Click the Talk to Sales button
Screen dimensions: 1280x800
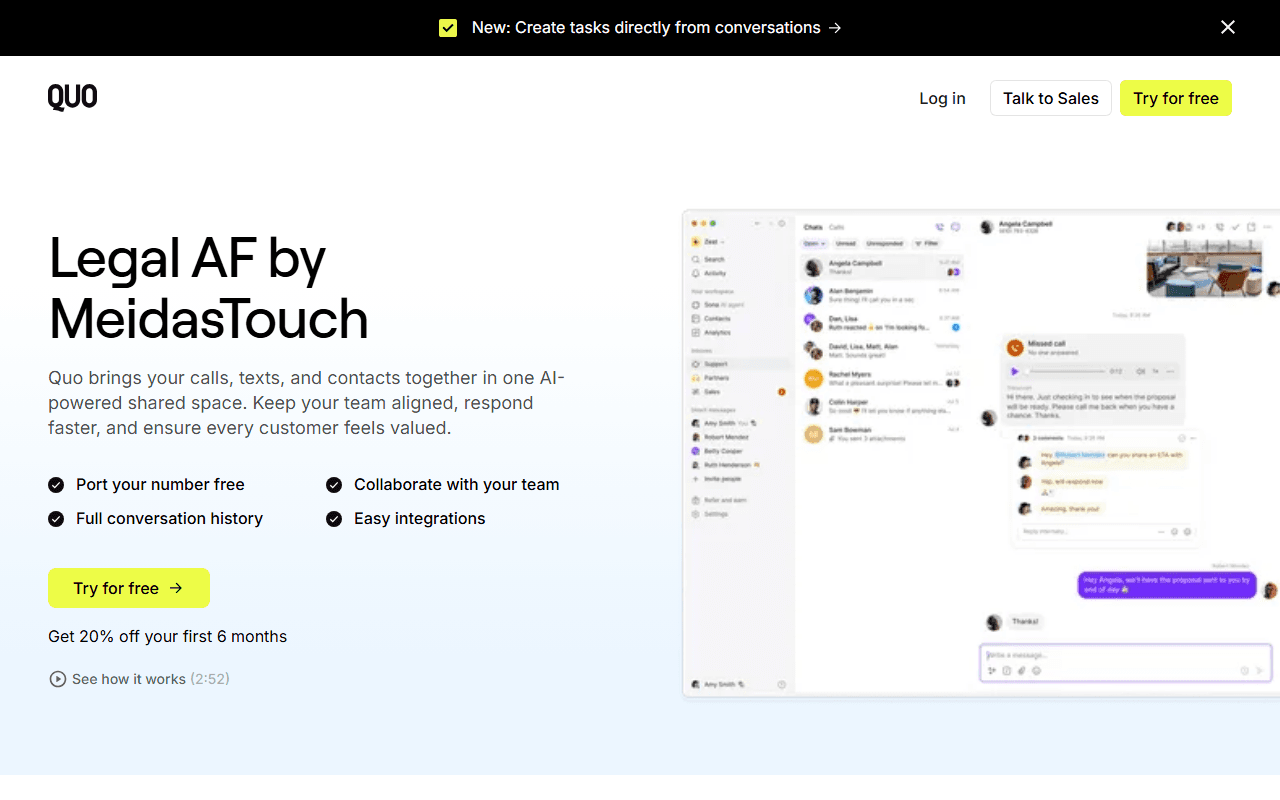(x=1051, y=98)
